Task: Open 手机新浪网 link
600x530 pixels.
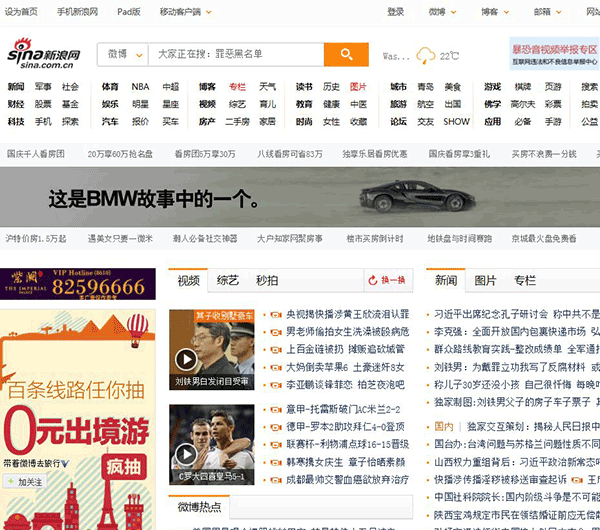Action: [77, 12]
